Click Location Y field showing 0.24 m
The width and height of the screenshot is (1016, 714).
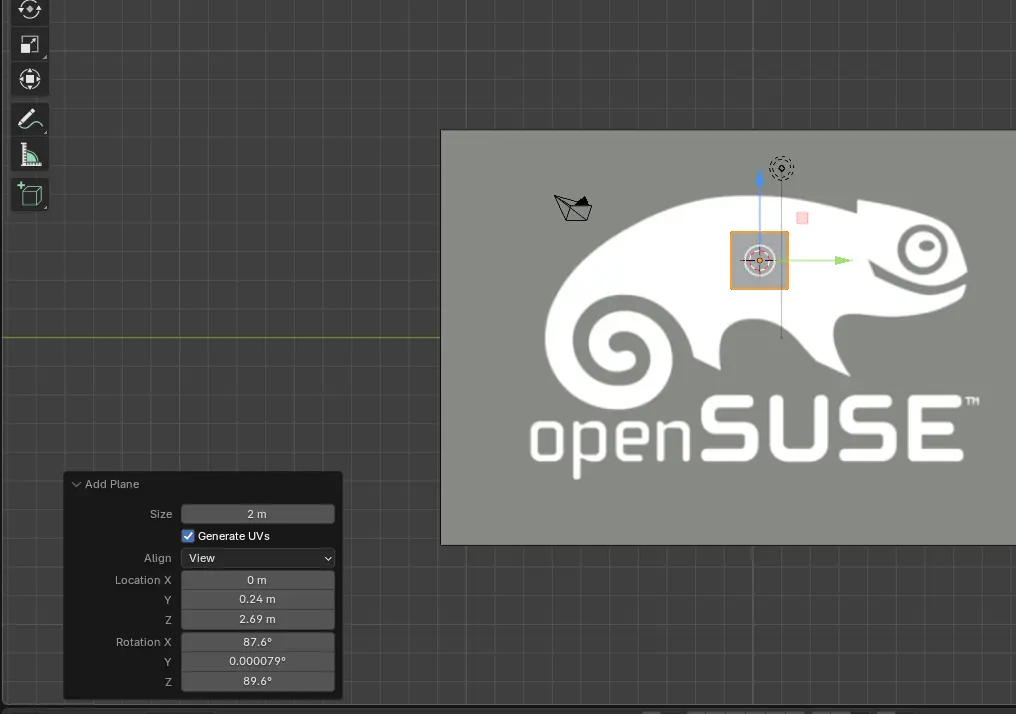point(258,599)
